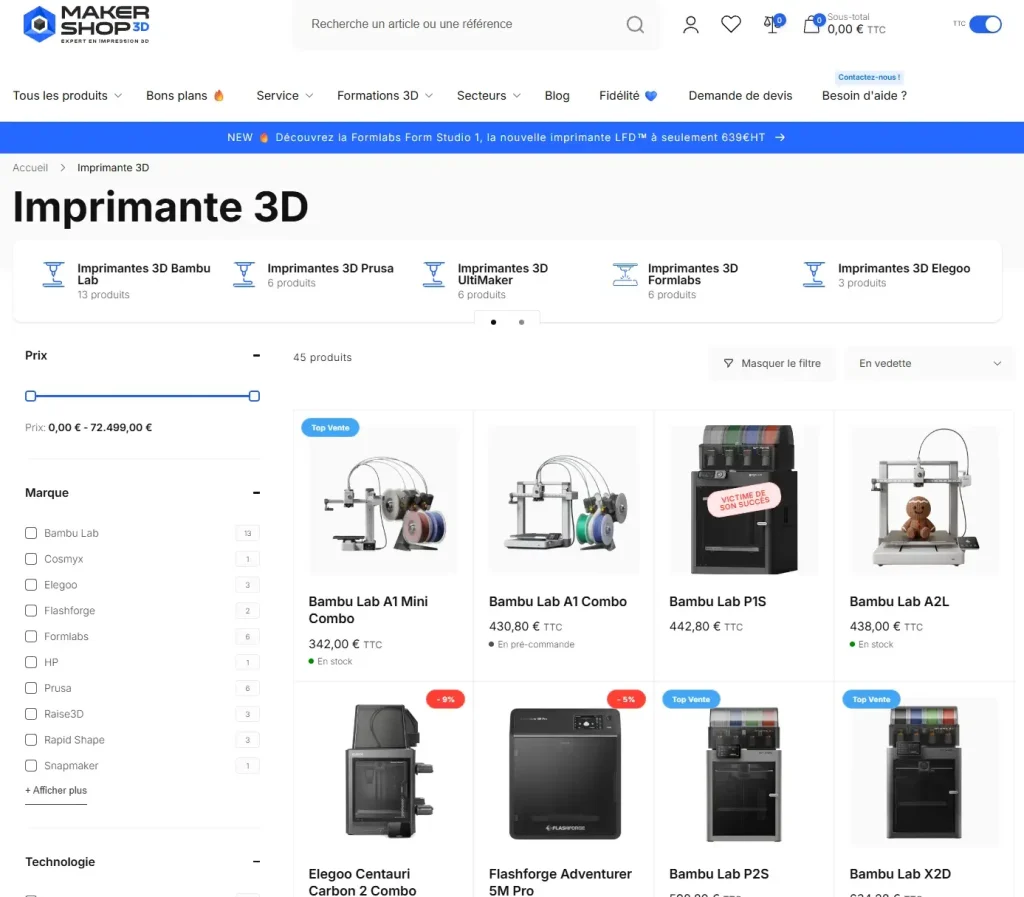This screenshot has height=897, width=1024.
Task: Open the En vedette sort dropdown
Action: [x=930, y=364]
